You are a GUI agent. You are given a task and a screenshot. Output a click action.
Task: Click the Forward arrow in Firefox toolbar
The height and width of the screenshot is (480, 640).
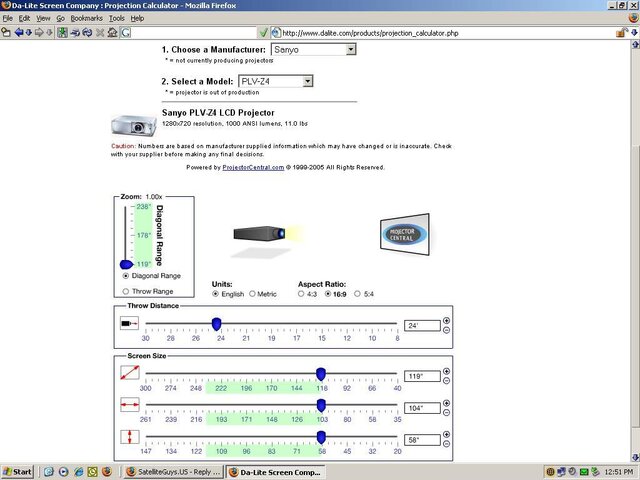[39, 33]
